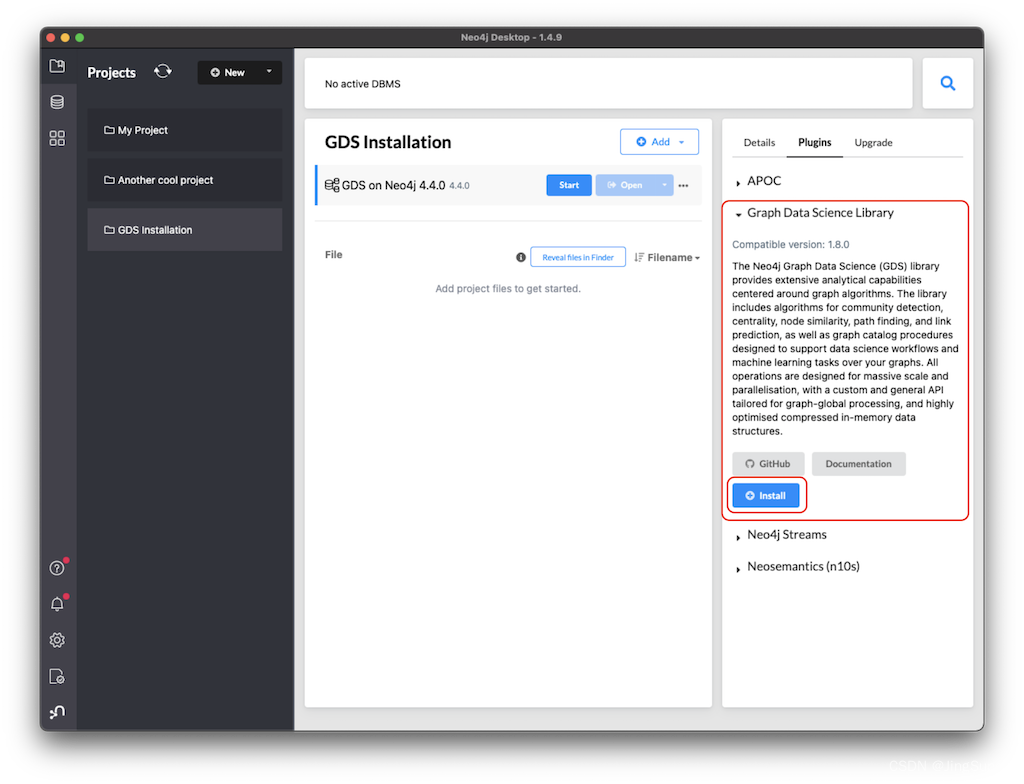Collapse the Graph Data Science Library section
The height and width of the screenshot is (784, 1024).
point(814,213)
